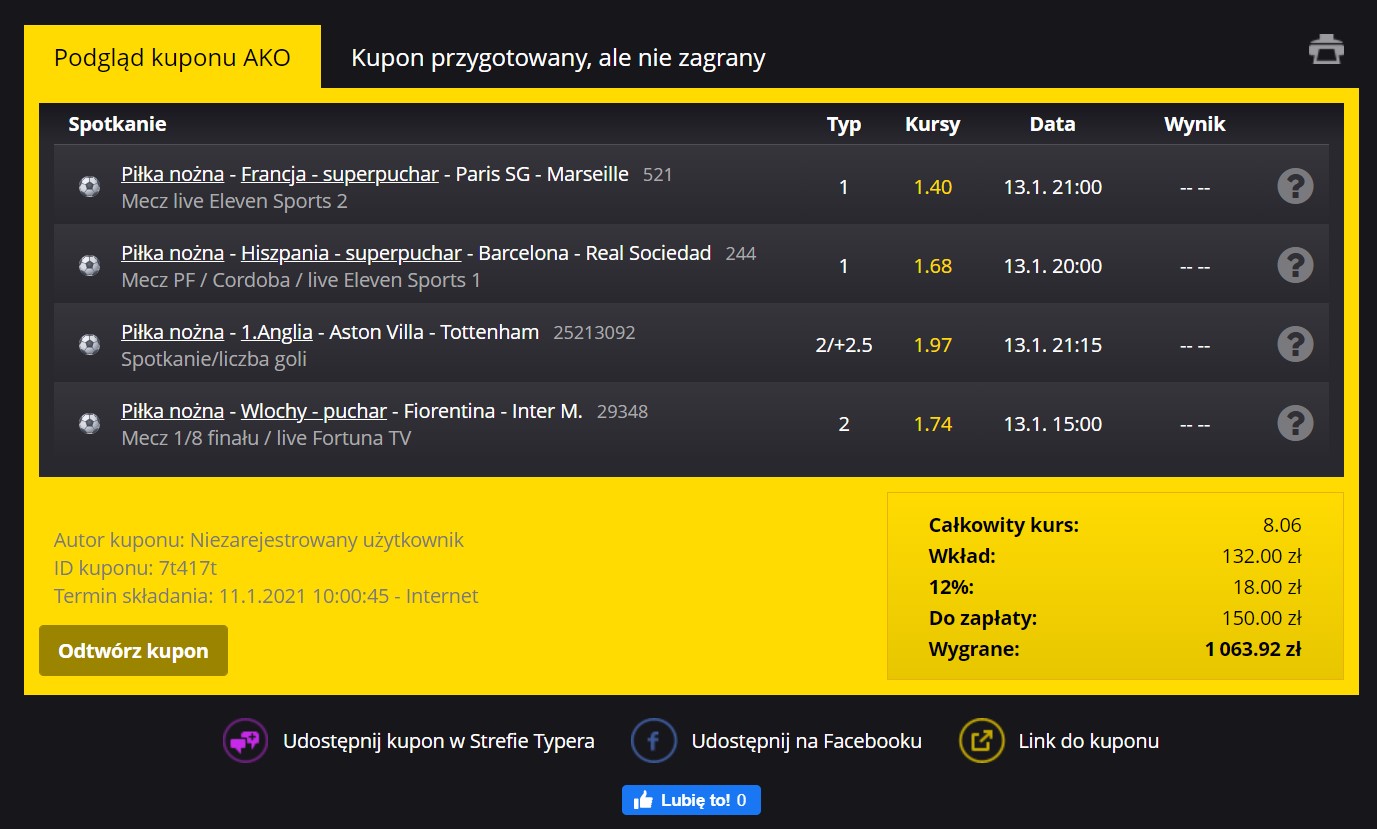Click Całkowity kurs value 8.06

(1282, 525)
